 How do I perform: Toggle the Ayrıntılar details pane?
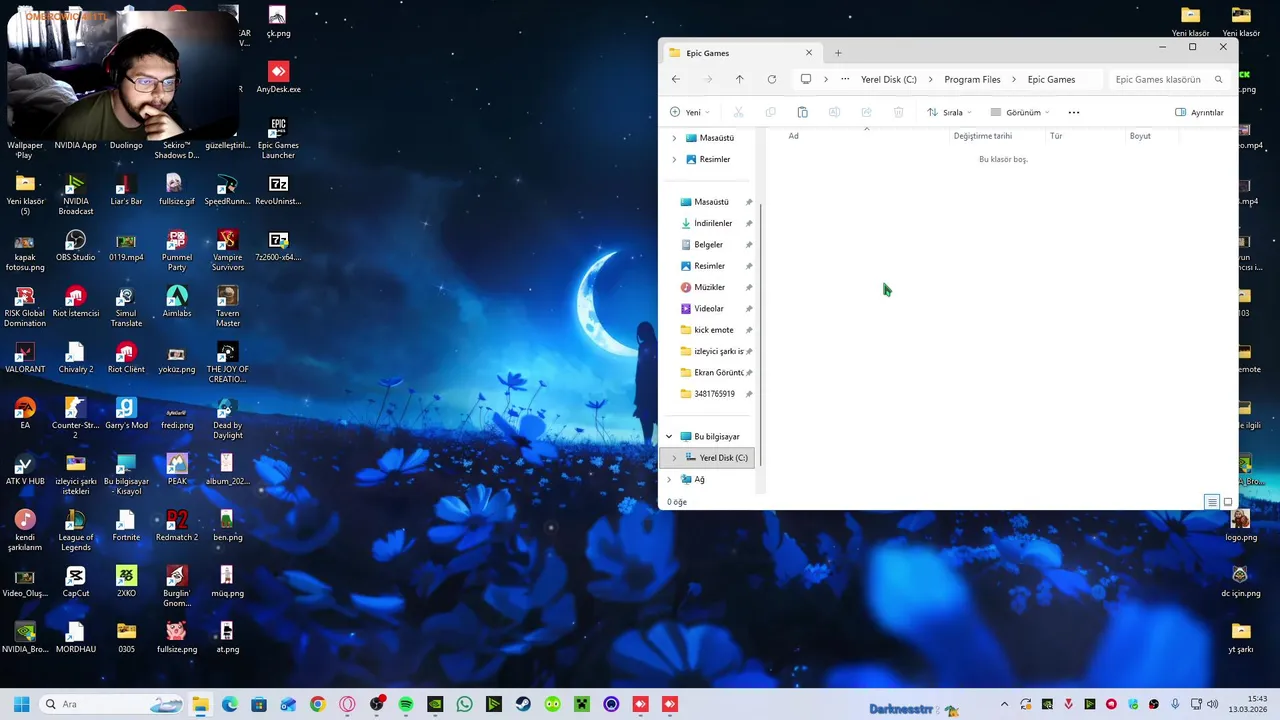coord(1199,112)
